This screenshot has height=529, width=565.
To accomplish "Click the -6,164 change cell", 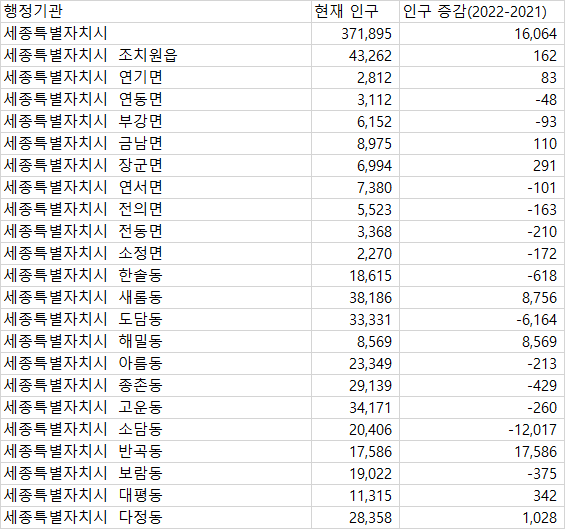I will coord(482,320).
